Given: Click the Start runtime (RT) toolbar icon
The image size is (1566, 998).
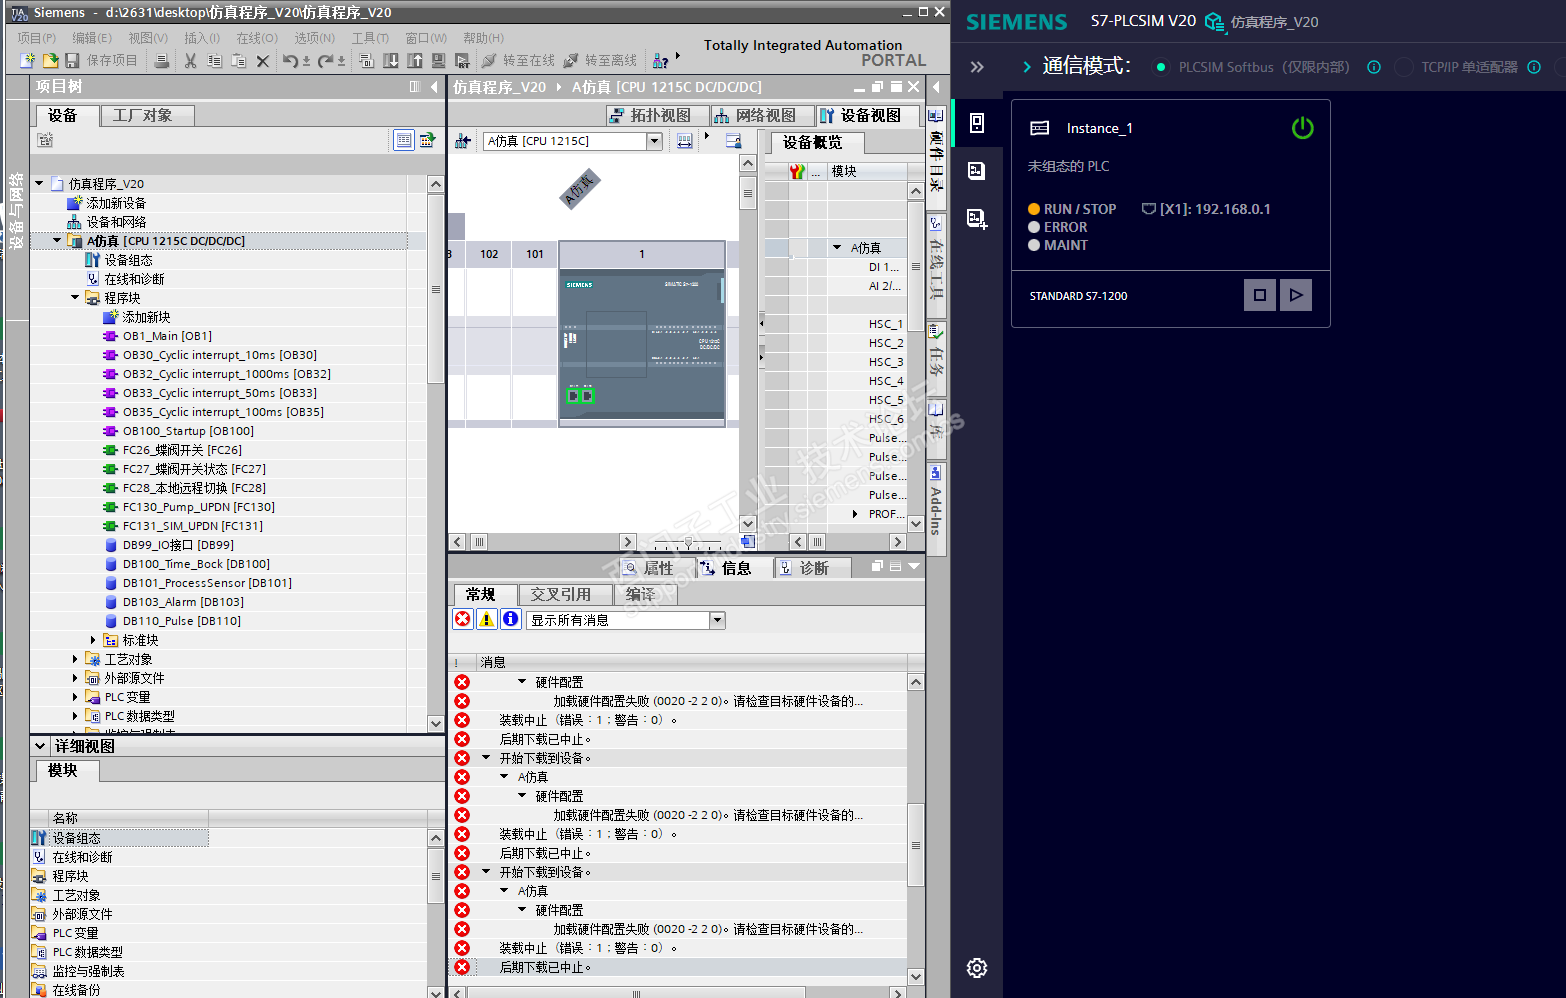Looking at the screenshot, I should (x=462, y=61).
